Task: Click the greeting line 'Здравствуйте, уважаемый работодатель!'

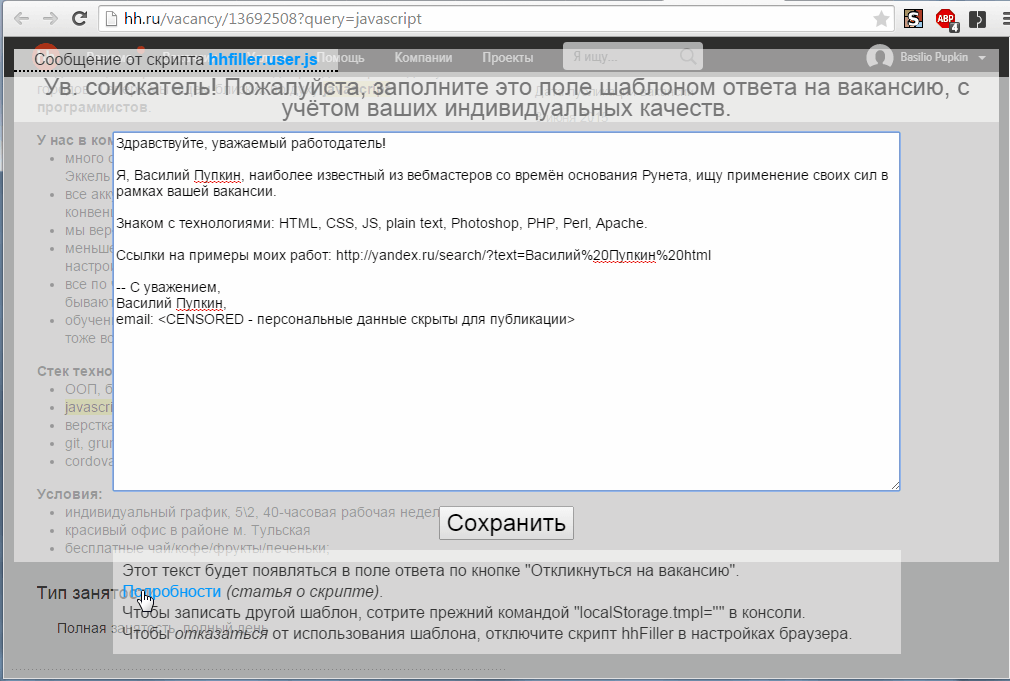Action: (251, 143)
